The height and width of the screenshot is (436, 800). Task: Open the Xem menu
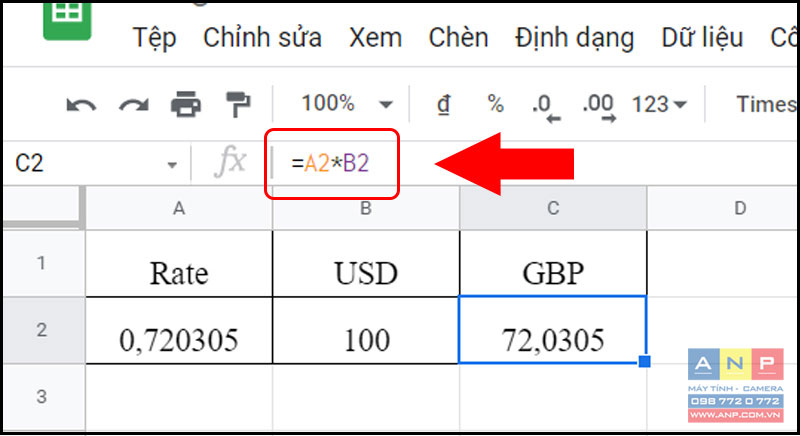(375, 38)
